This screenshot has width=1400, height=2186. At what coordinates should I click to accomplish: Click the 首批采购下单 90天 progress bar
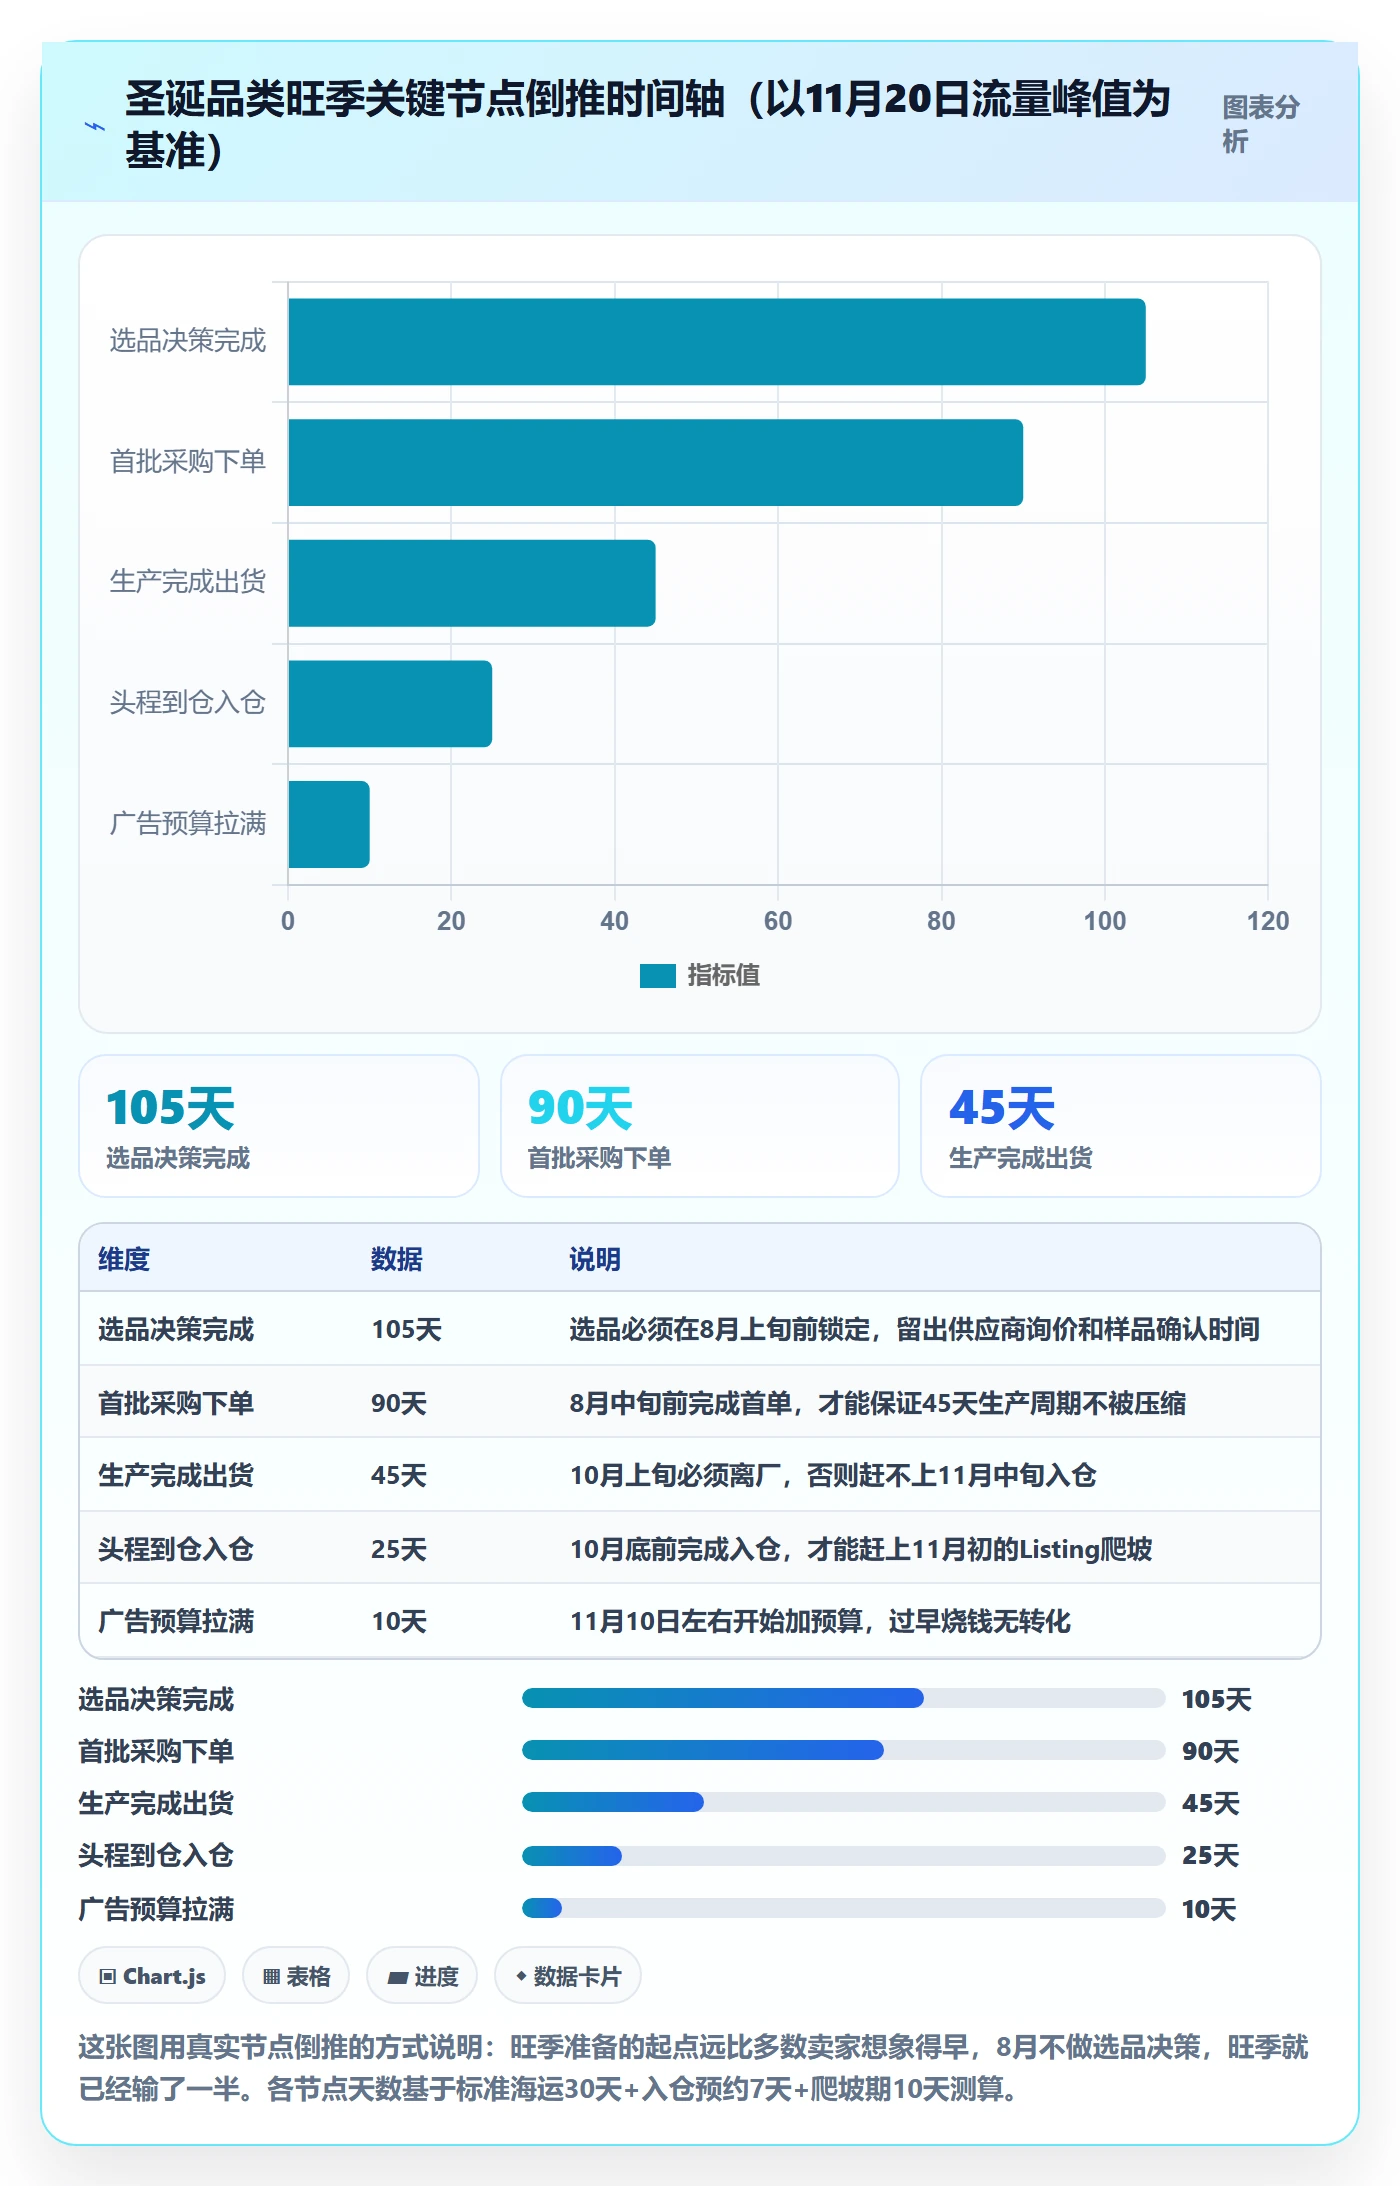coord(843,1750)
